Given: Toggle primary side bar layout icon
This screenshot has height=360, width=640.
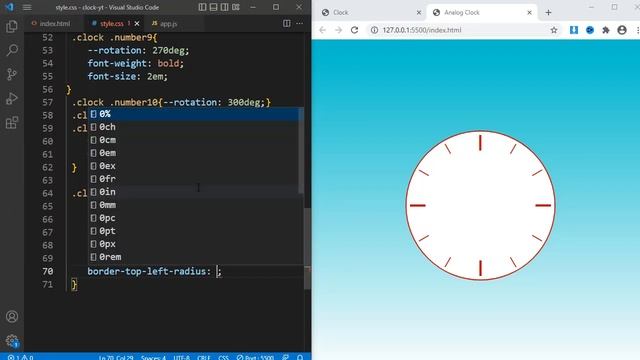Looking at the screenshot, I should click(x=202, y=7).
